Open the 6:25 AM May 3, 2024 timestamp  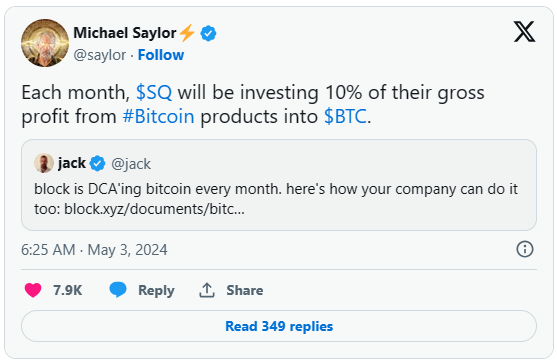[x=94, y=250]
